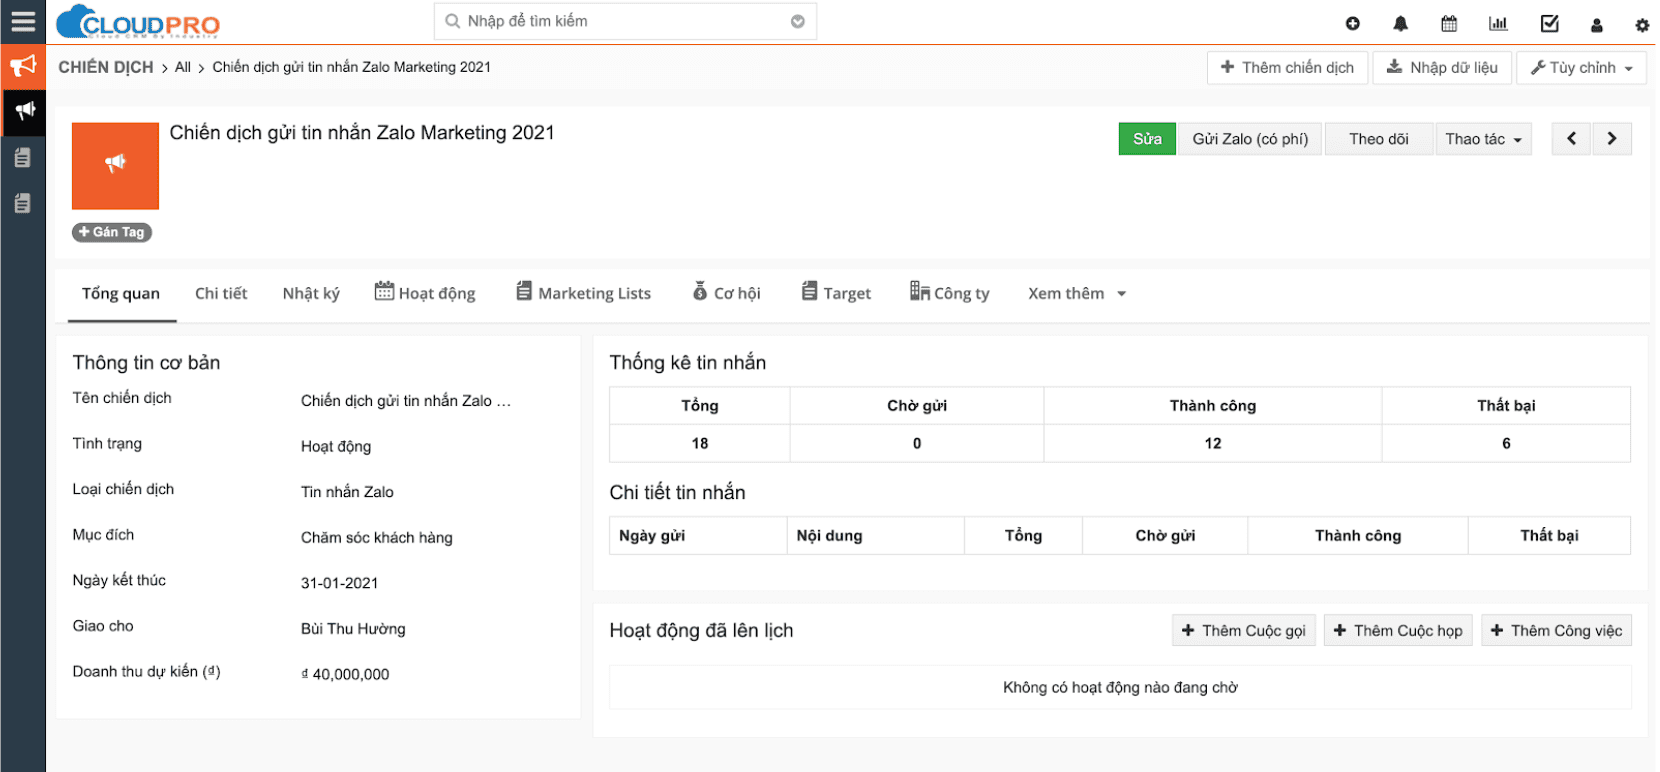1660x772 pixels.
Task: Click Gửi Zalo (có phí) button
Action: (x=1250, y=139)
